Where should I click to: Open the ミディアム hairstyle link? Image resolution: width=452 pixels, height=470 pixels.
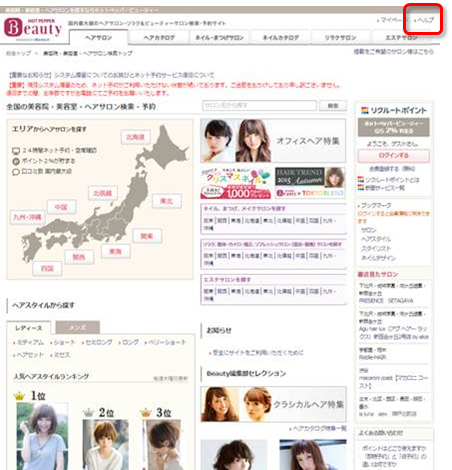coord(31,342)
